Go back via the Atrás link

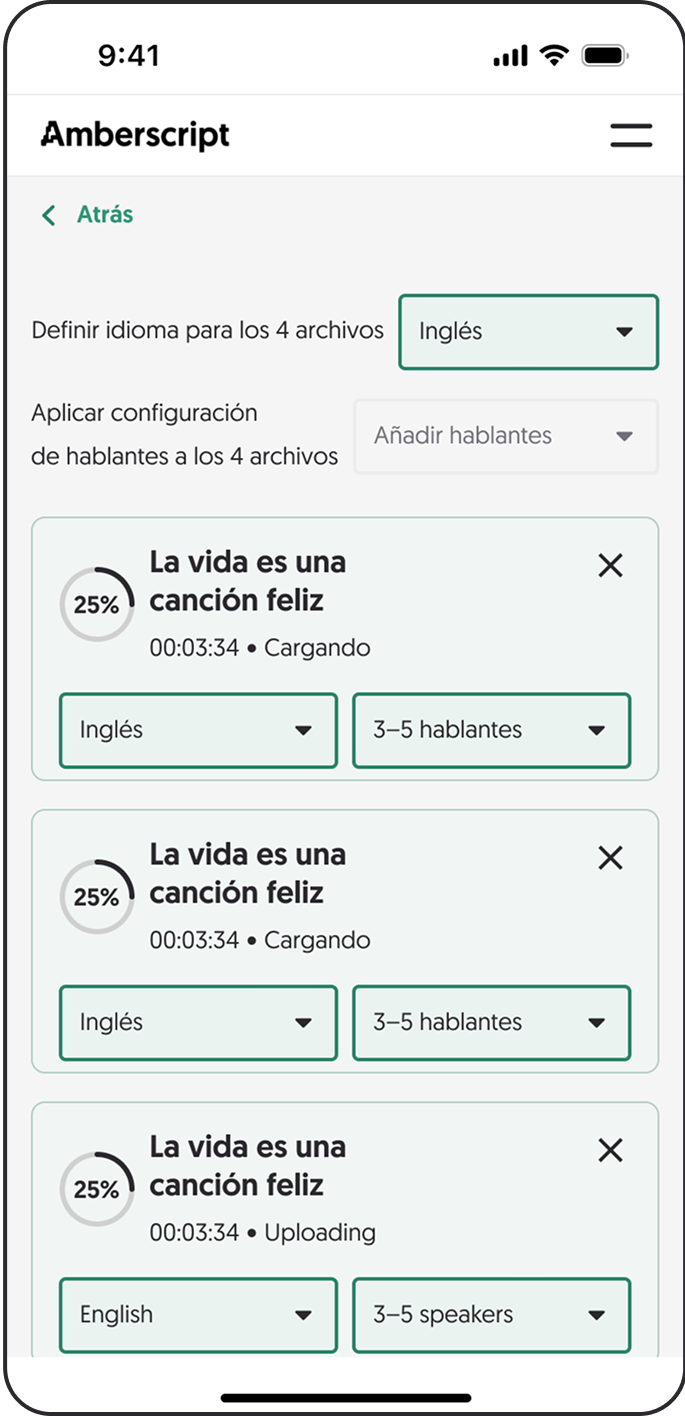point(105,215)
